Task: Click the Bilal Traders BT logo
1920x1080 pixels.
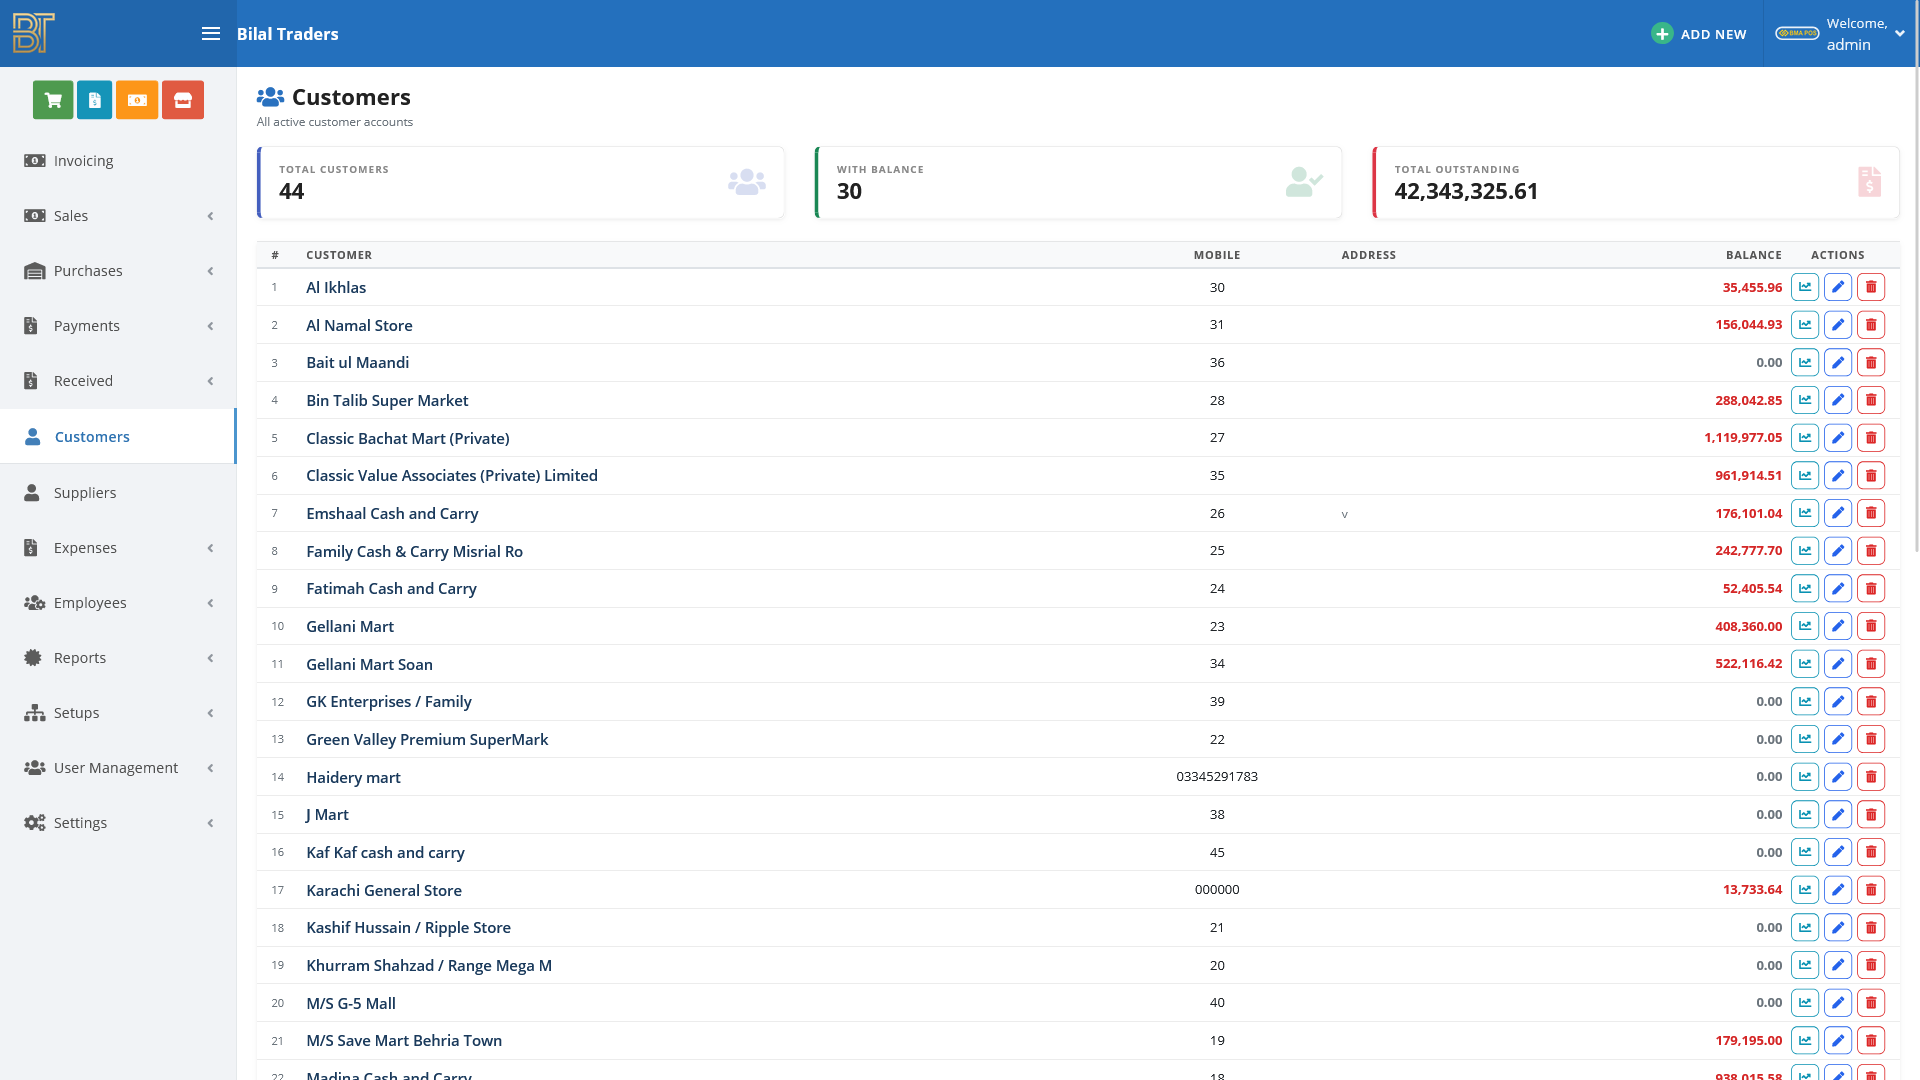Action: (x=33, y=33)
